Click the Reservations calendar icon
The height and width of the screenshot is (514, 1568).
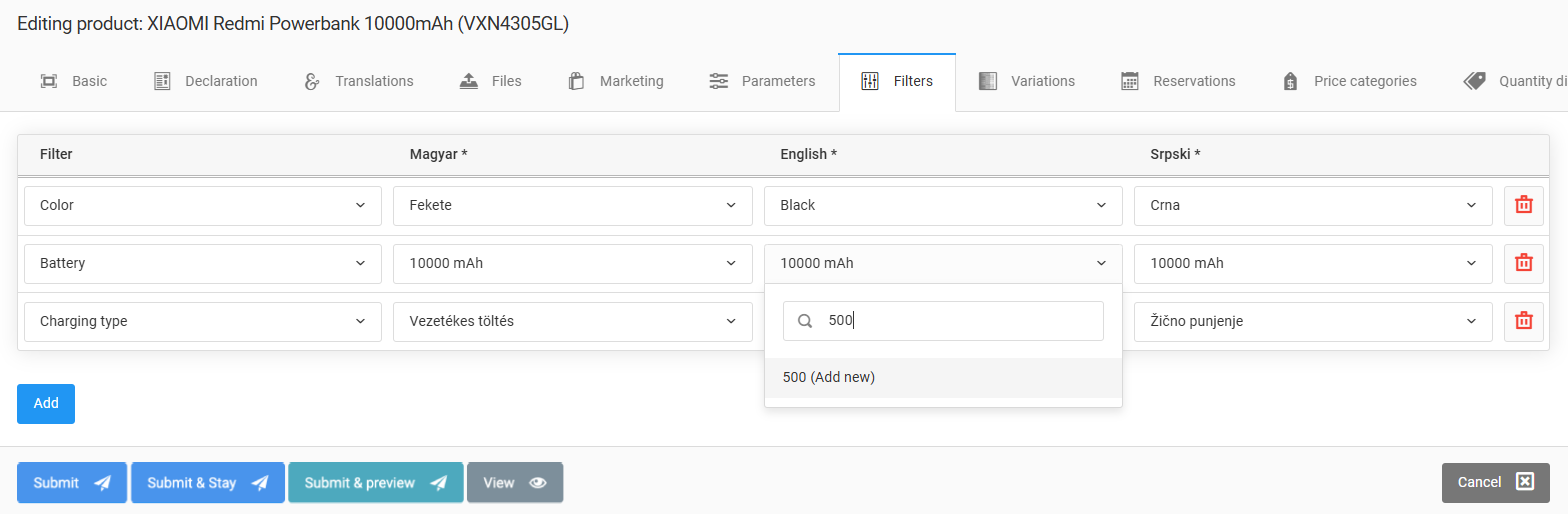(1130, 81)
